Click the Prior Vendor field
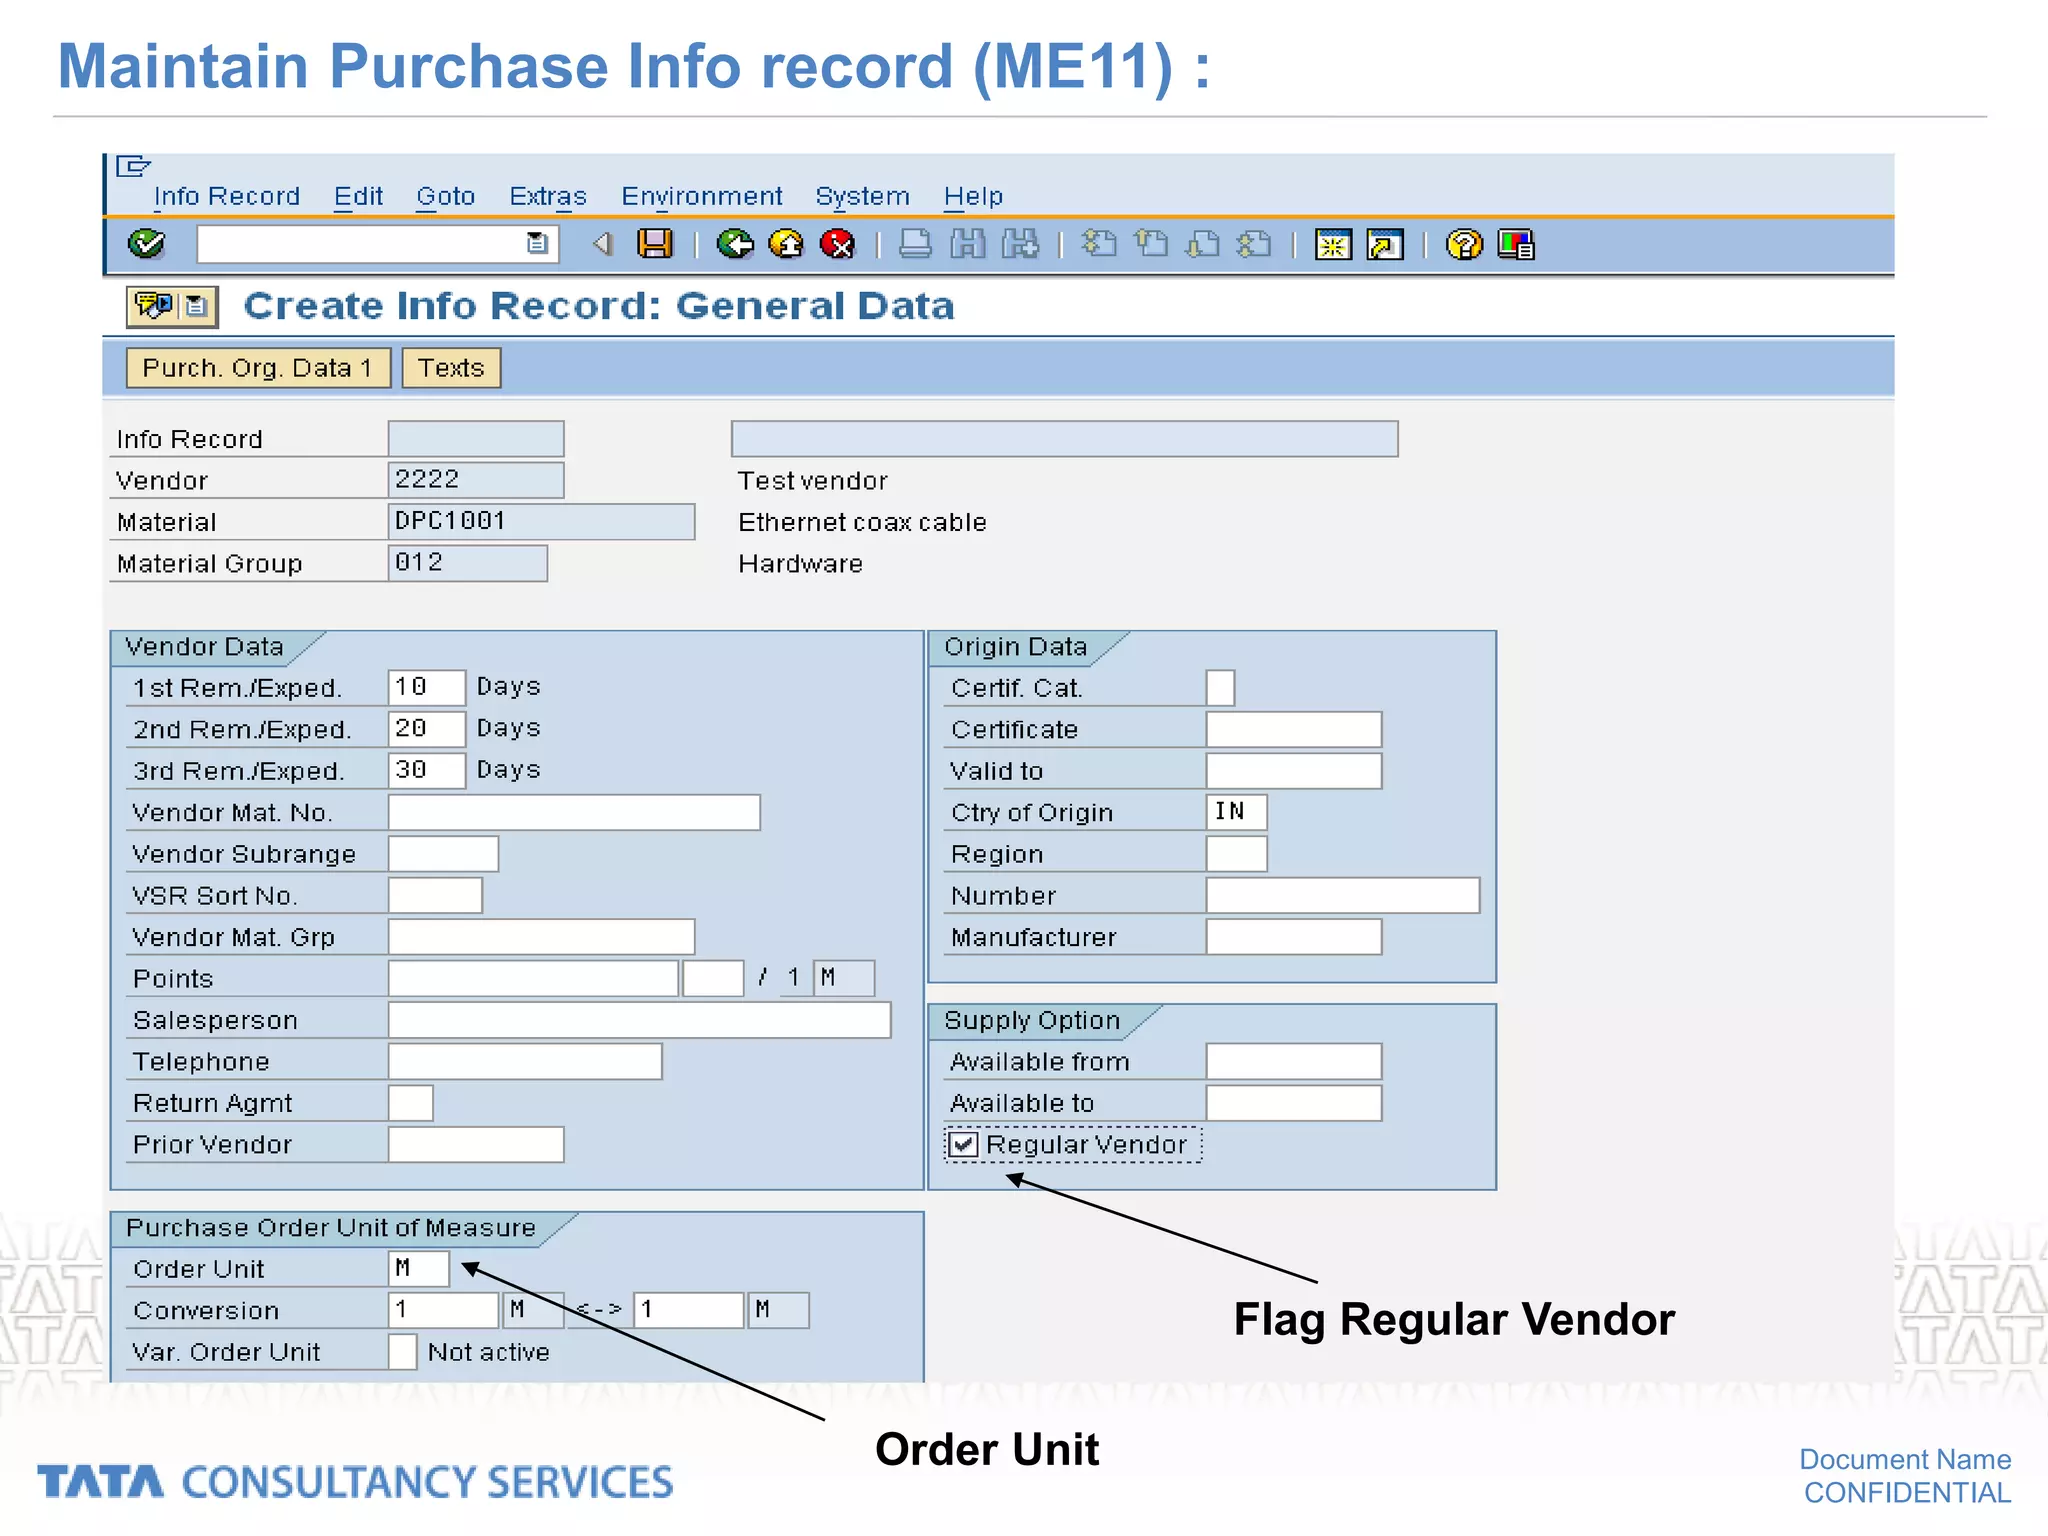This screenshot has height=1536, width=2048. point(476,1144)
